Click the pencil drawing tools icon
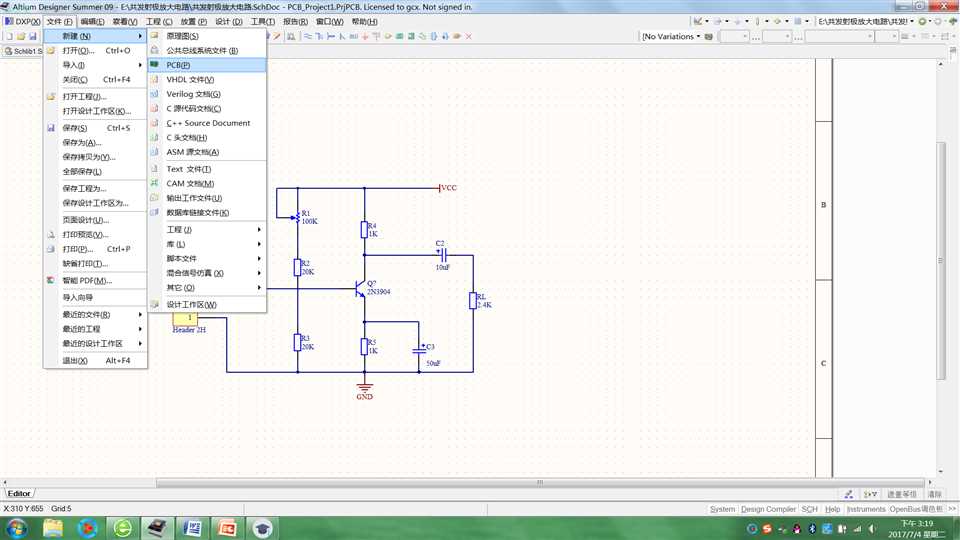 pos(277,37)
